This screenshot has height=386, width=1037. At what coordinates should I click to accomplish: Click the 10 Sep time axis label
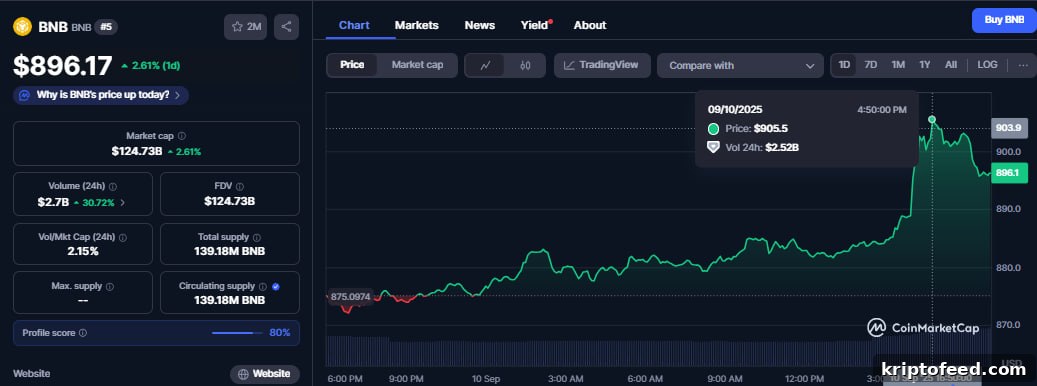pyautogui.click(x=486, y=379)
